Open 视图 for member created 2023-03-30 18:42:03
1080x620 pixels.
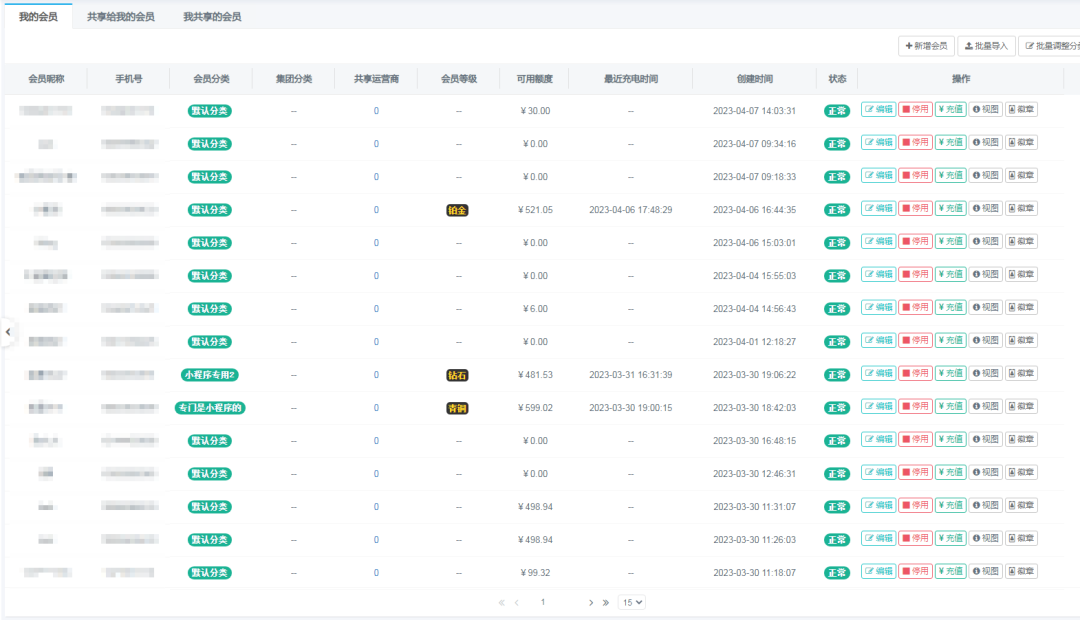tap(986, 407)
